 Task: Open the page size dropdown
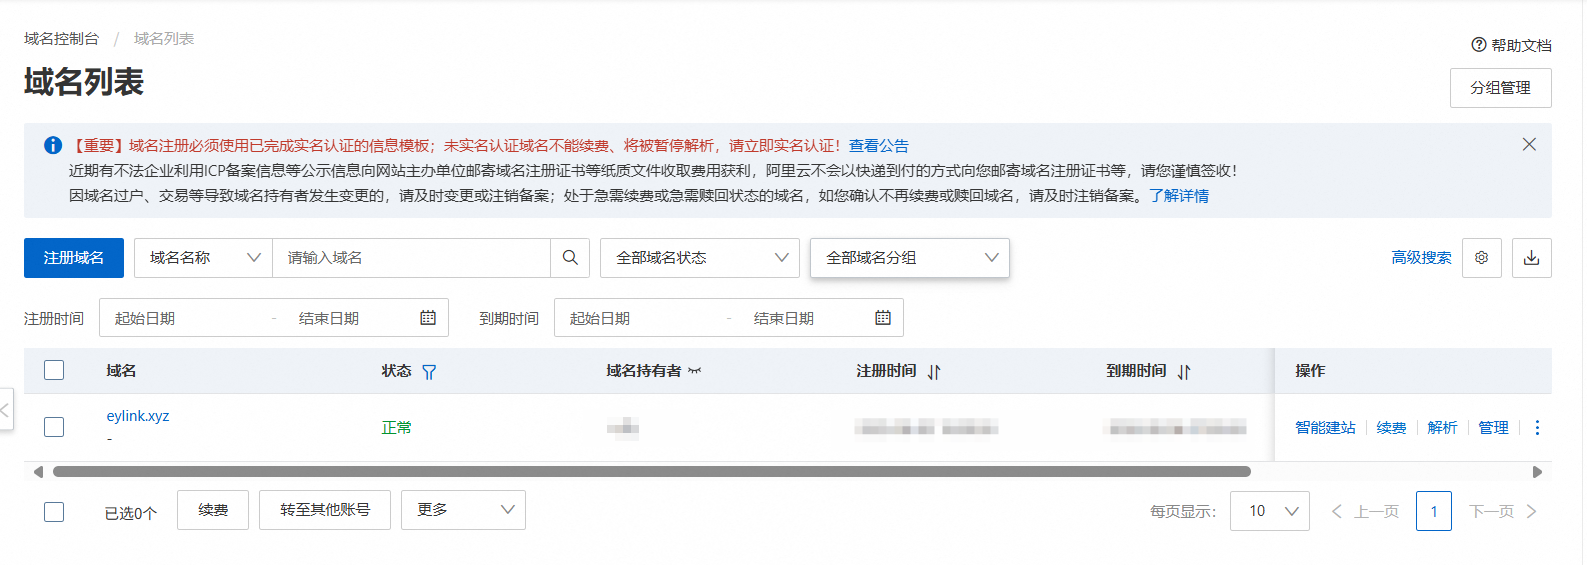tap(1269, 511)
